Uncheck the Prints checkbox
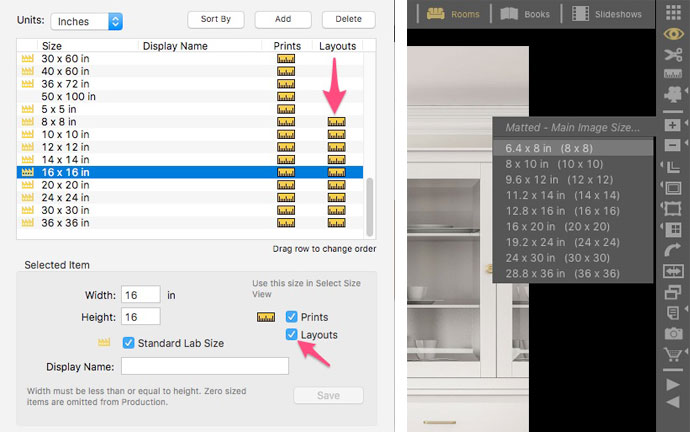Image resolution: width=690 pixels, height=432 pixels. [x=292, y=317]
